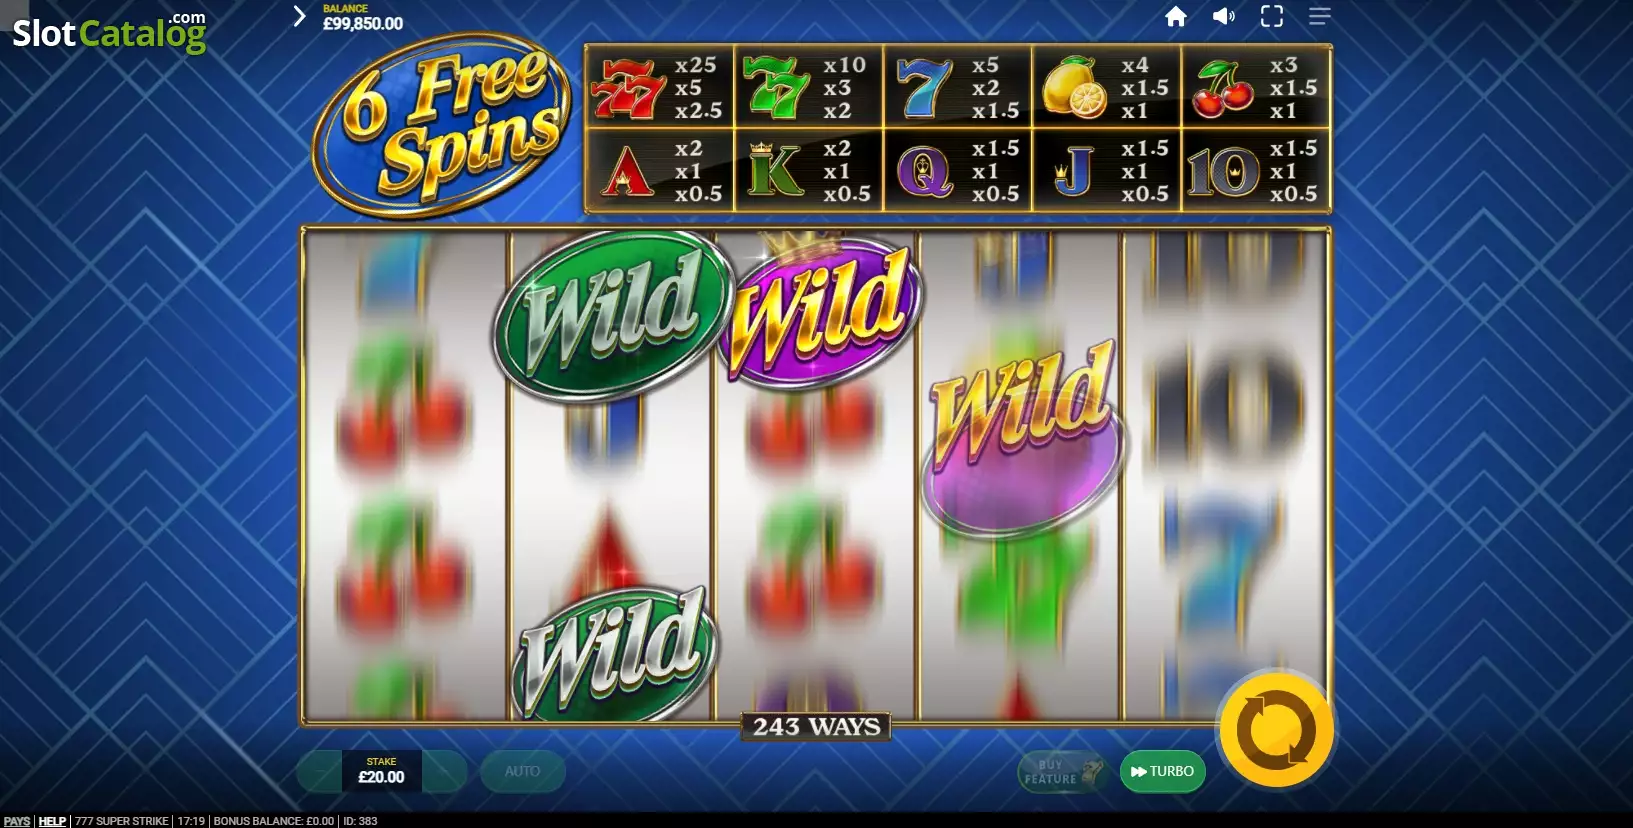Mute the game sound speaker icon
1633x828 pixels.
pyautogui.click(x=1223, y=16)
